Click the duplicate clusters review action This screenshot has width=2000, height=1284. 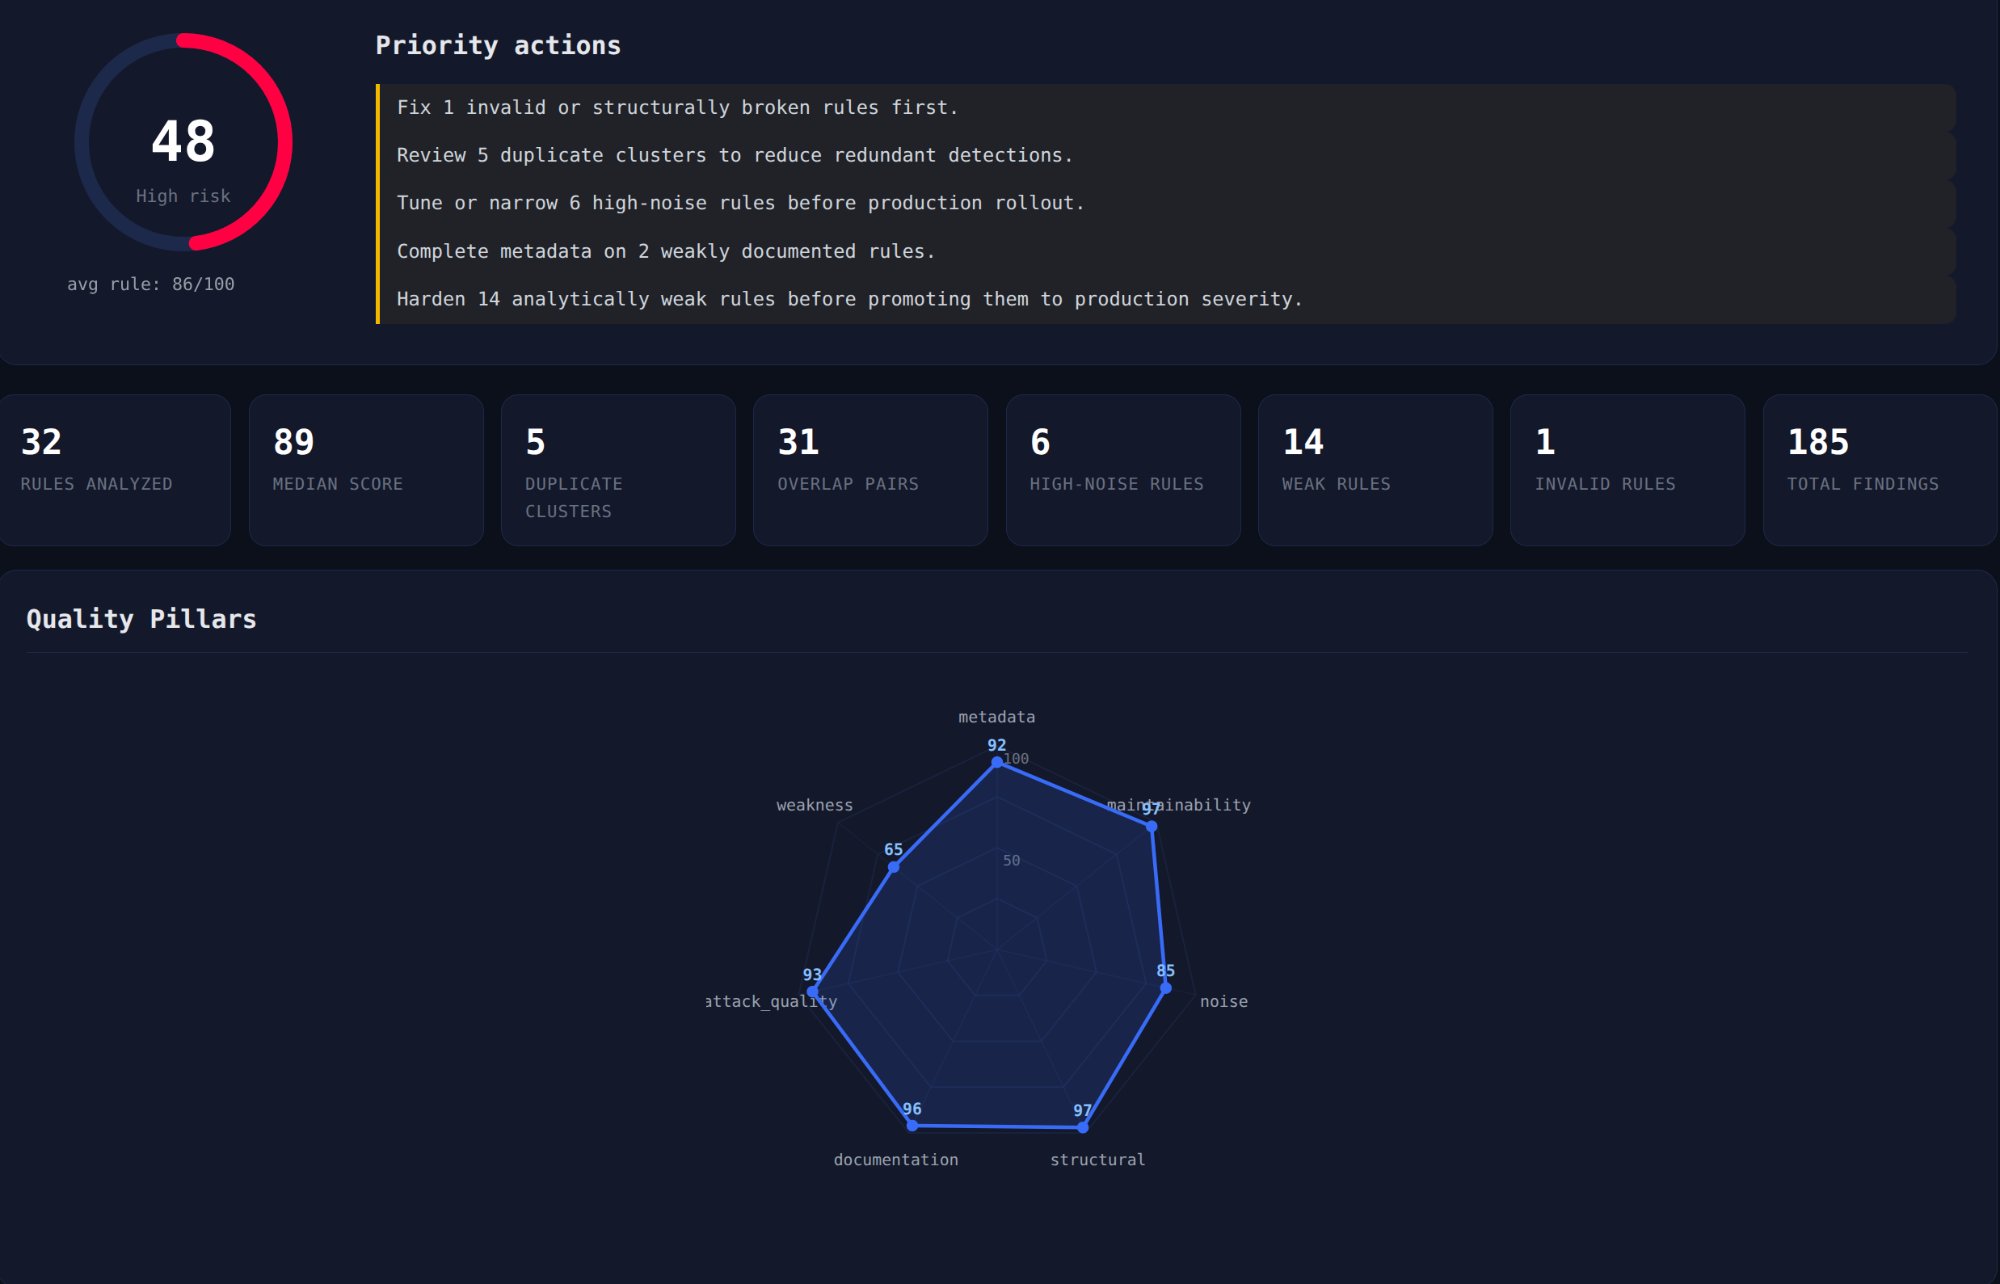735,155
